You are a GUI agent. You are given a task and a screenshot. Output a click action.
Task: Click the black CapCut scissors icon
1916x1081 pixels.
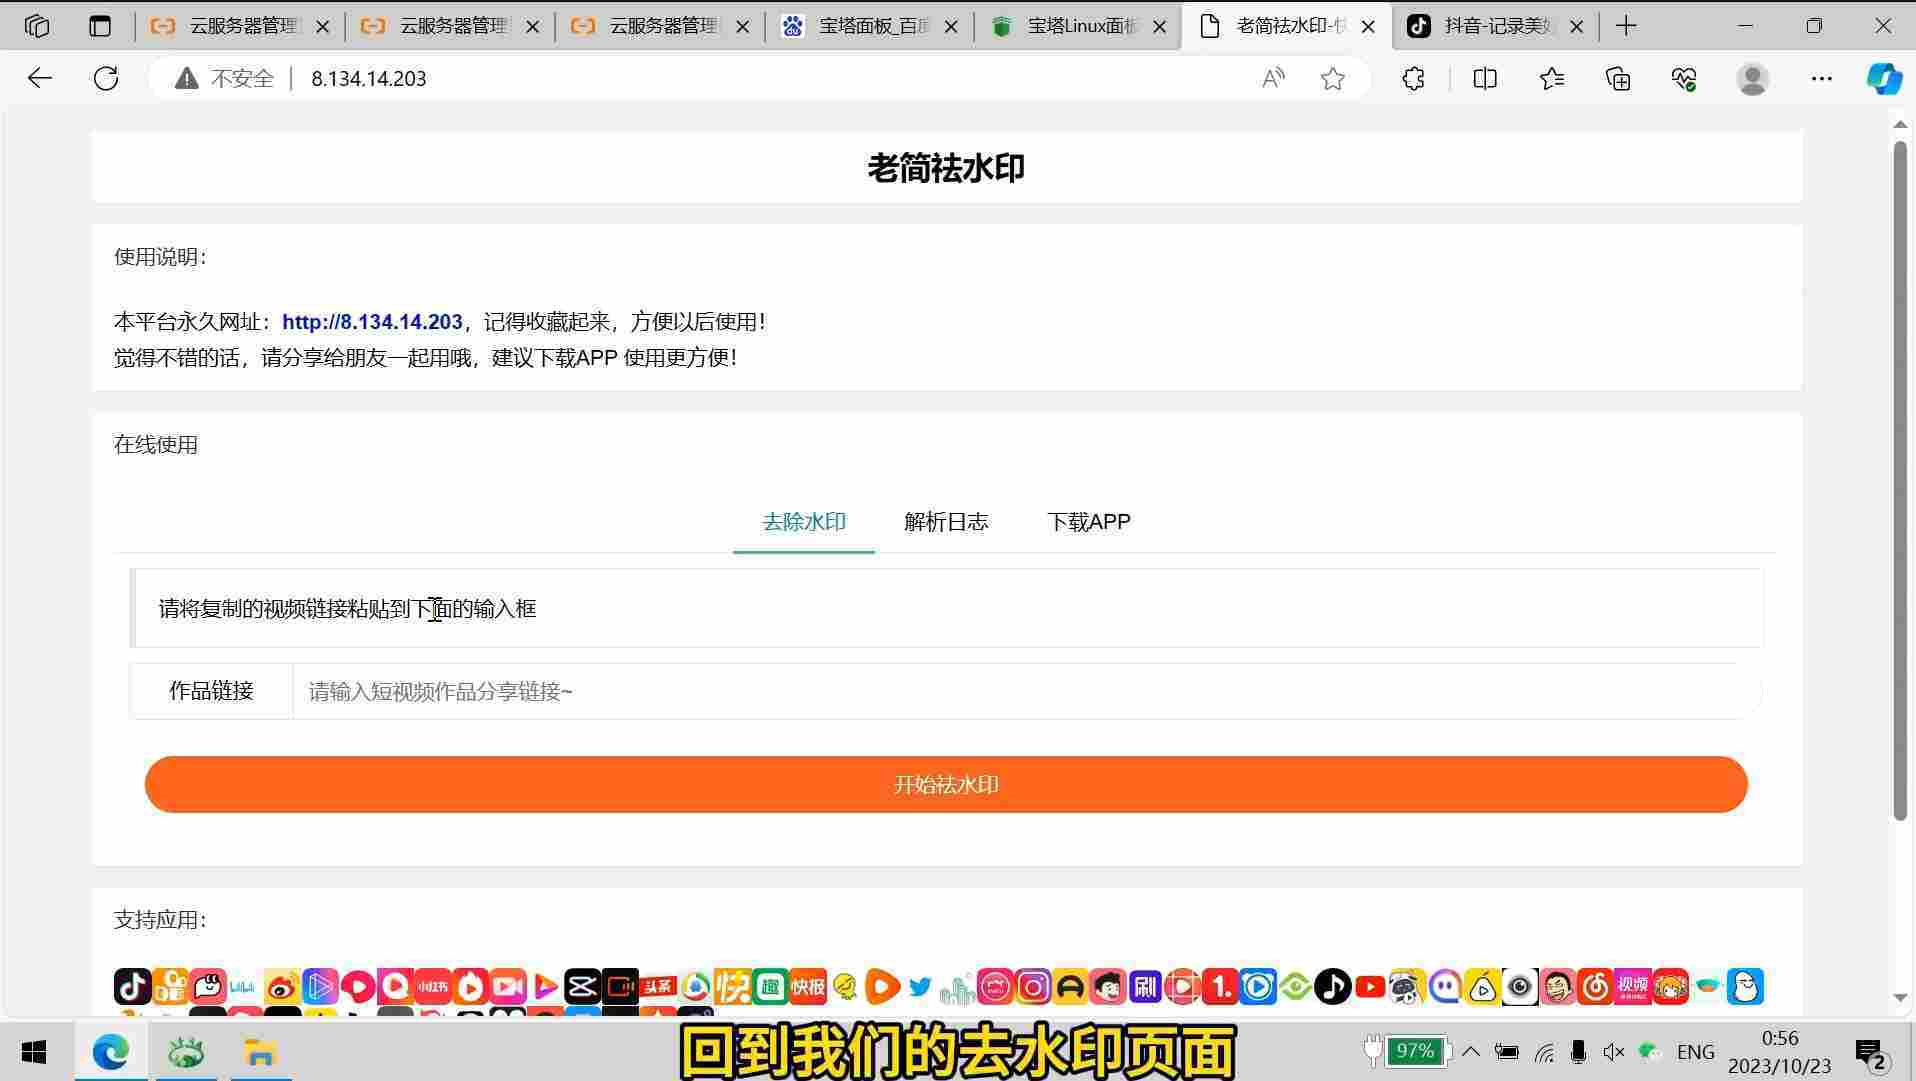(x=582, y=987)
